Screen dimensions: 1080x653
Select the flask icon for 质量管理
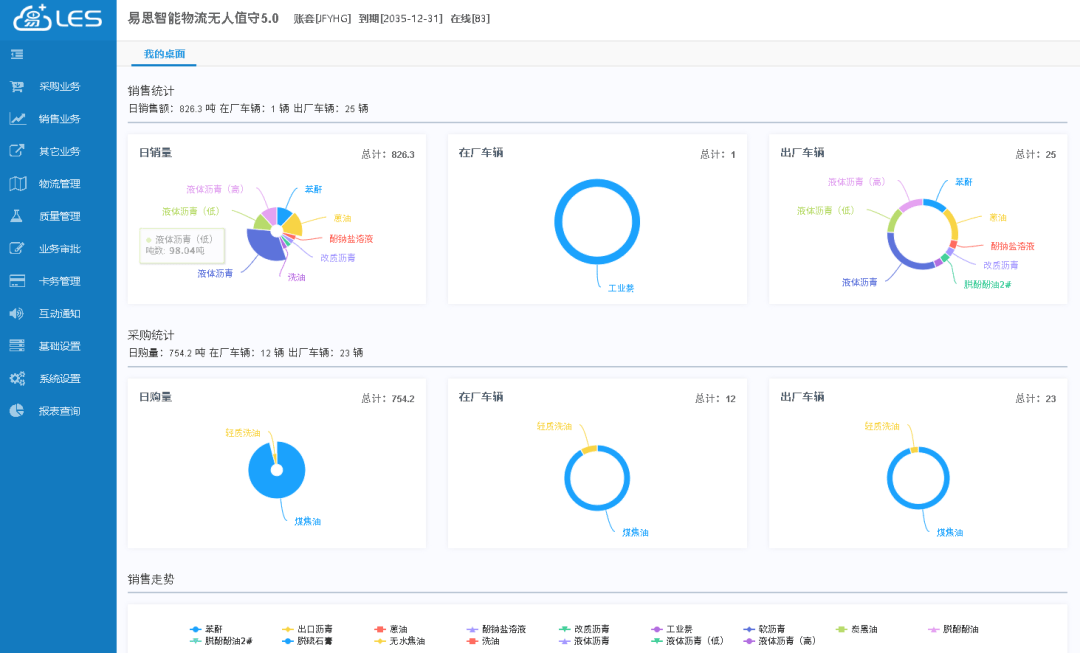pos(17,216)
